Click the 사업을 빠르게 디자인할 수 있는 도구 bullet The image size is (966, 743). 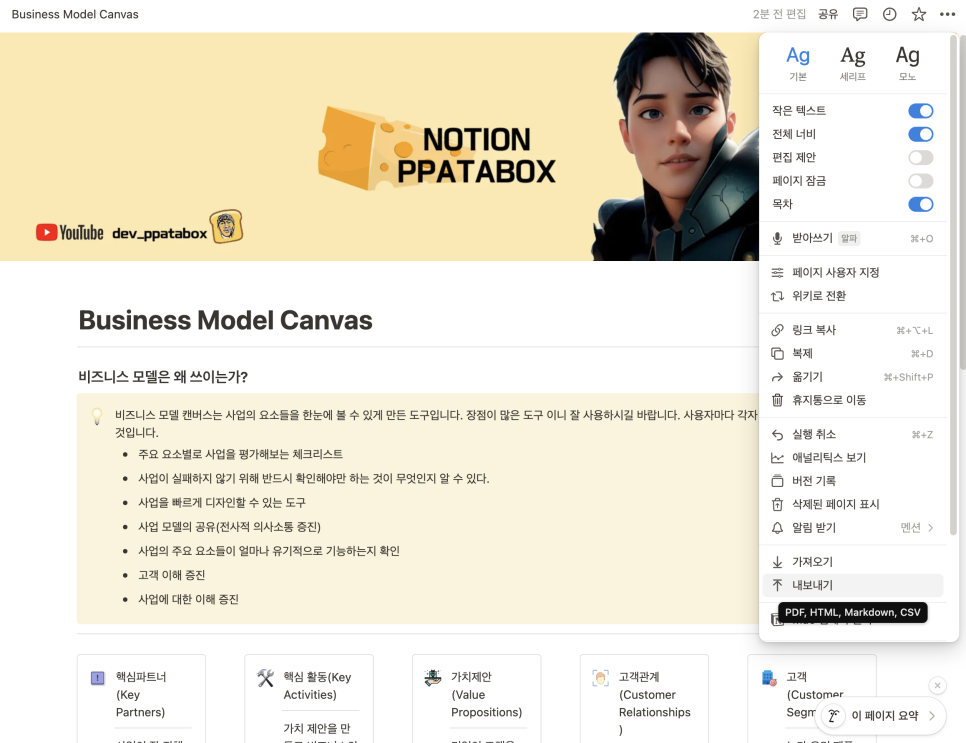[221, 503]
